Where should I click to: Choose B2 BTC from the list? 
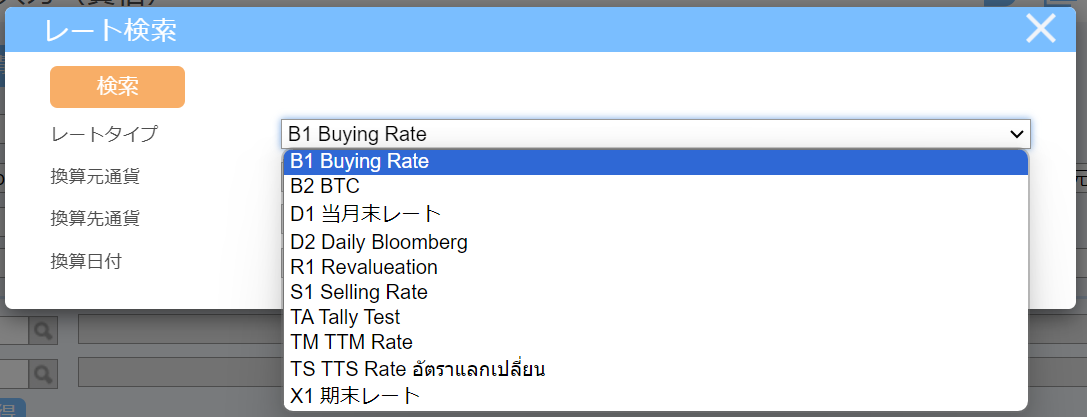(x=655, y=186)
